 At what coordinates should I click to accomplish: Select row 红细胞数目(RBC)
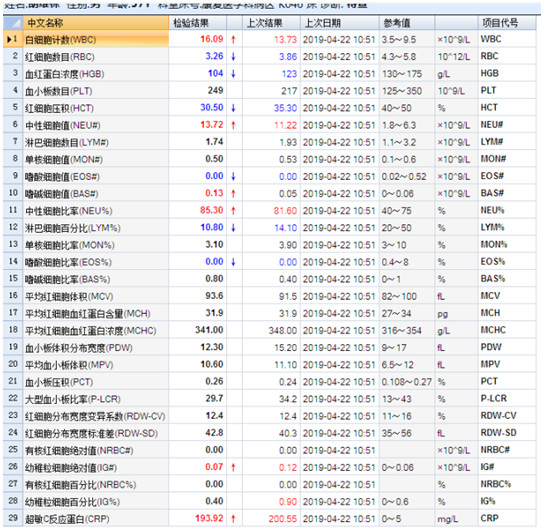pyautogui.click(x=269, y=56)
